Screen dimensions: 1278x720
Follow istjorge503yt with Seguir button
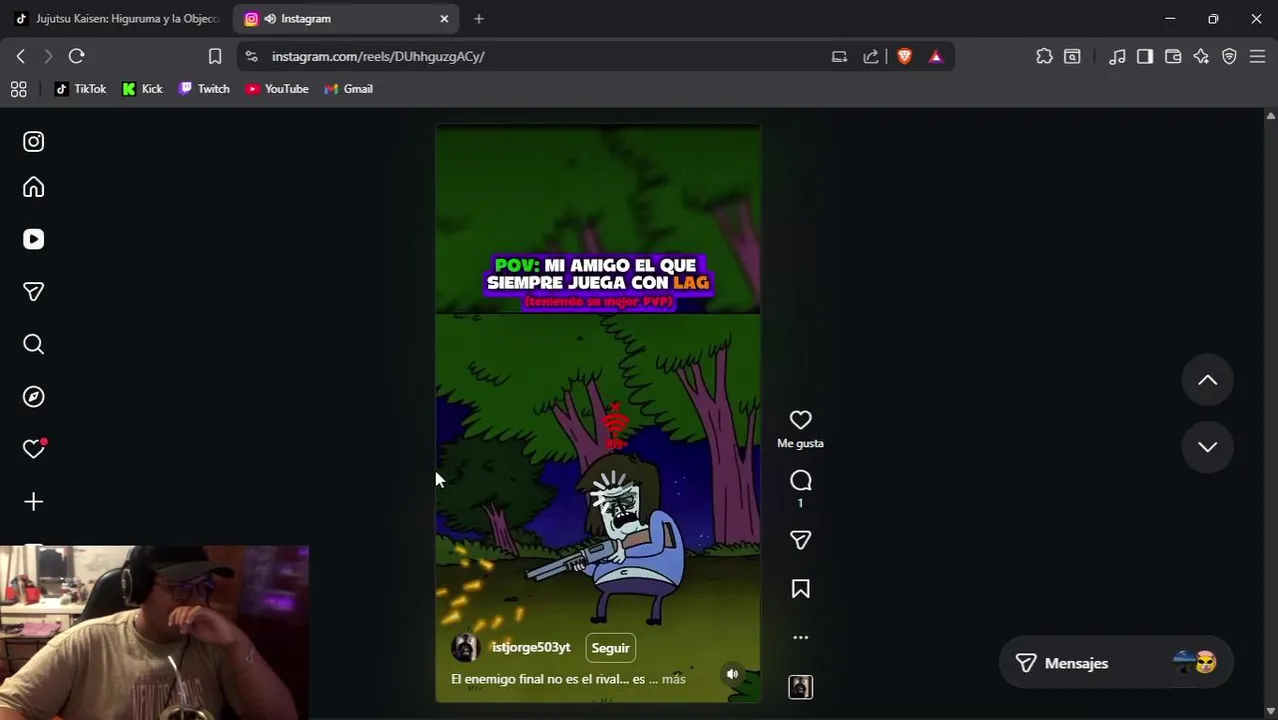click(610, 648)
